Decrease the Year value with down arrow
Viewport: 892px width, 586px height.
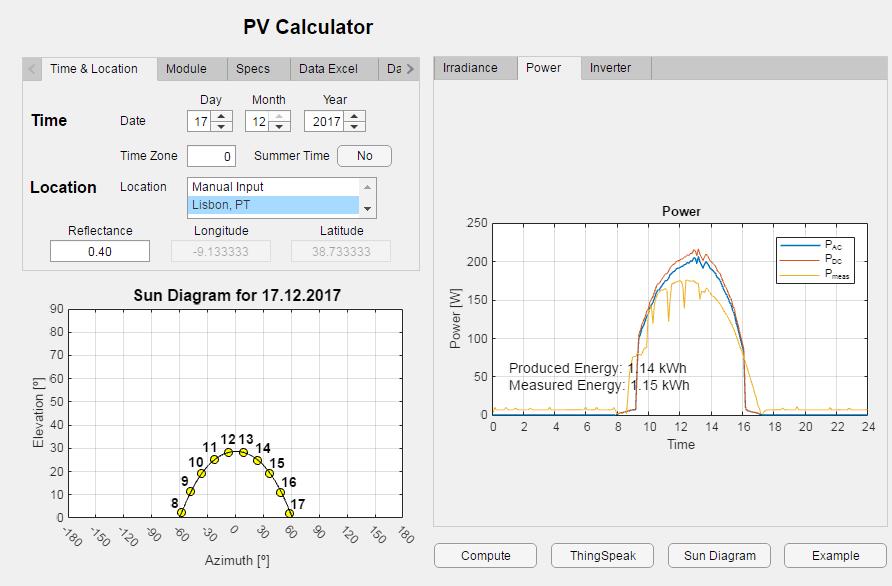355,127
